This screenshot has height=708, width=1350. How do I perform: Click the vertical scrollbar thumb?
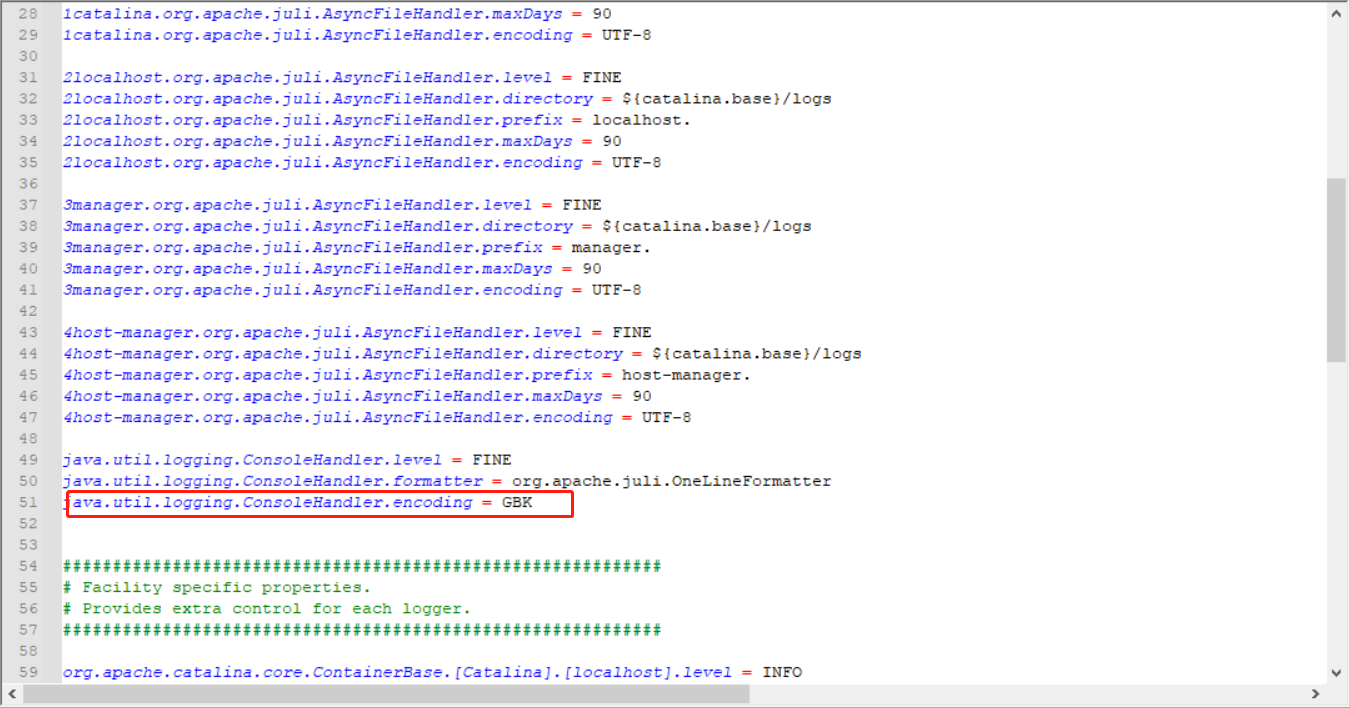[x=1336, y=270]
